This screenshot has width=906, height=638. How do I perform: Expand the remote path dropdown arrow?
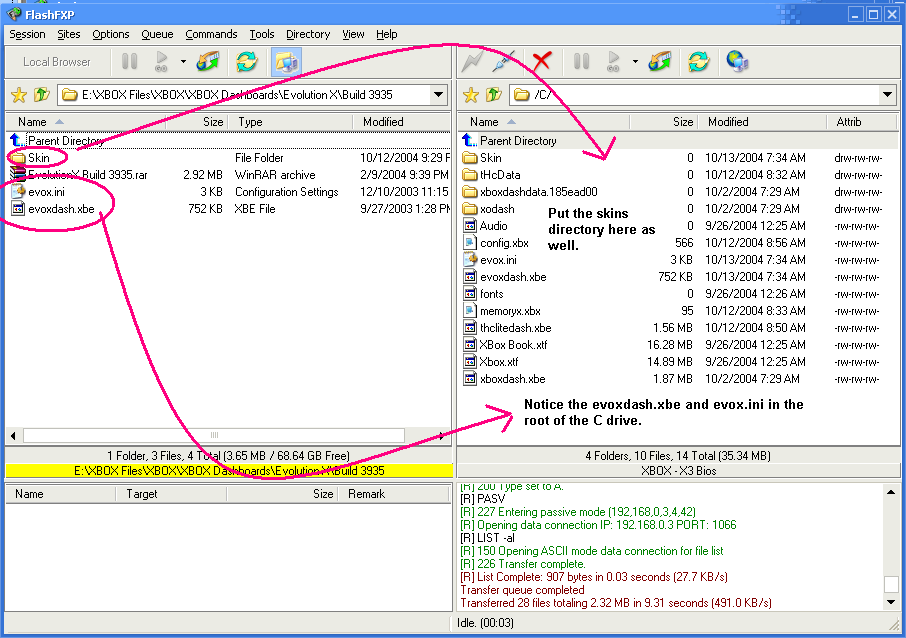coord(888,95)
